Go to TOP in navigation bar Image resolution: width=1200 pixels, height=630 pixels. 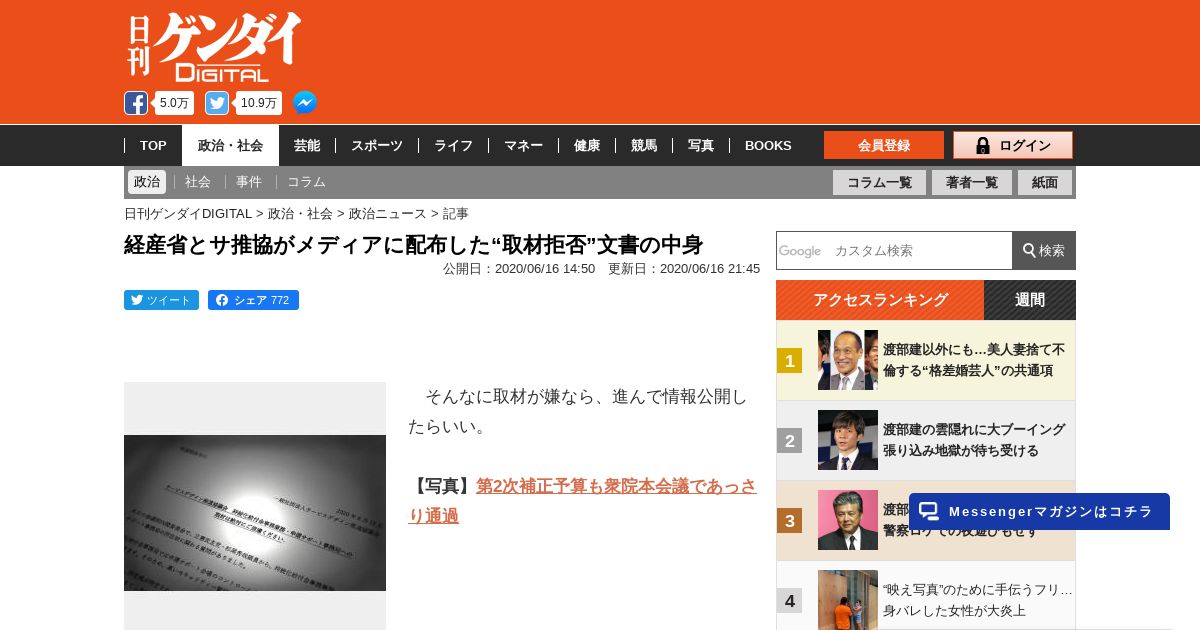pos(153,145)
